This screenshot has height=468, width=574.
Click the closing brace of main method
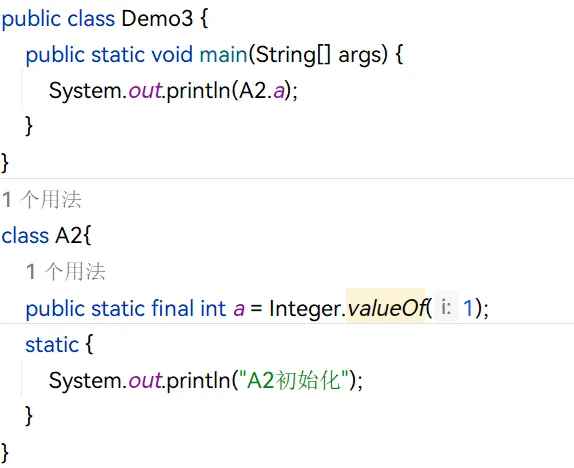(x=29, y=126)
